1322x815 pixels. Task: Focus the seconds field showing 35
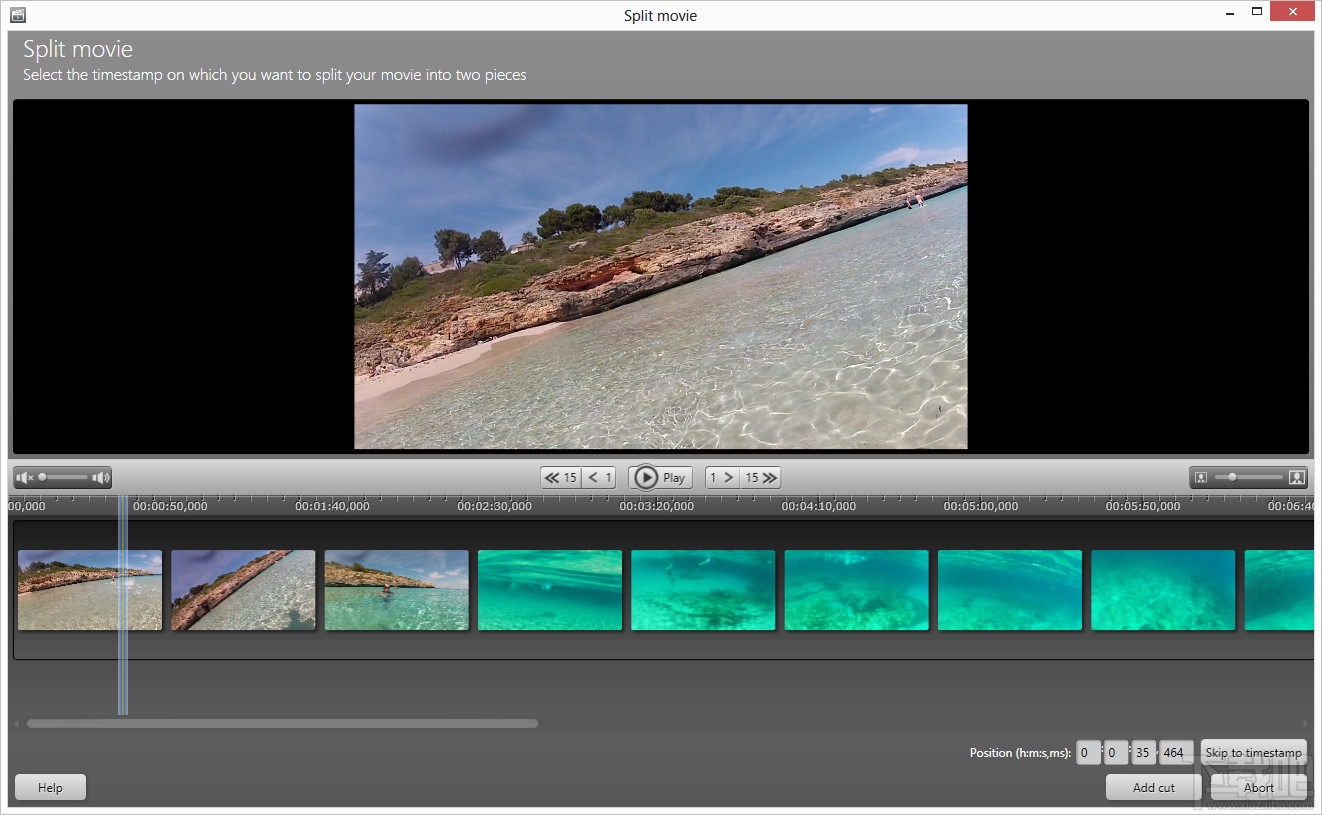(1143, 752)
